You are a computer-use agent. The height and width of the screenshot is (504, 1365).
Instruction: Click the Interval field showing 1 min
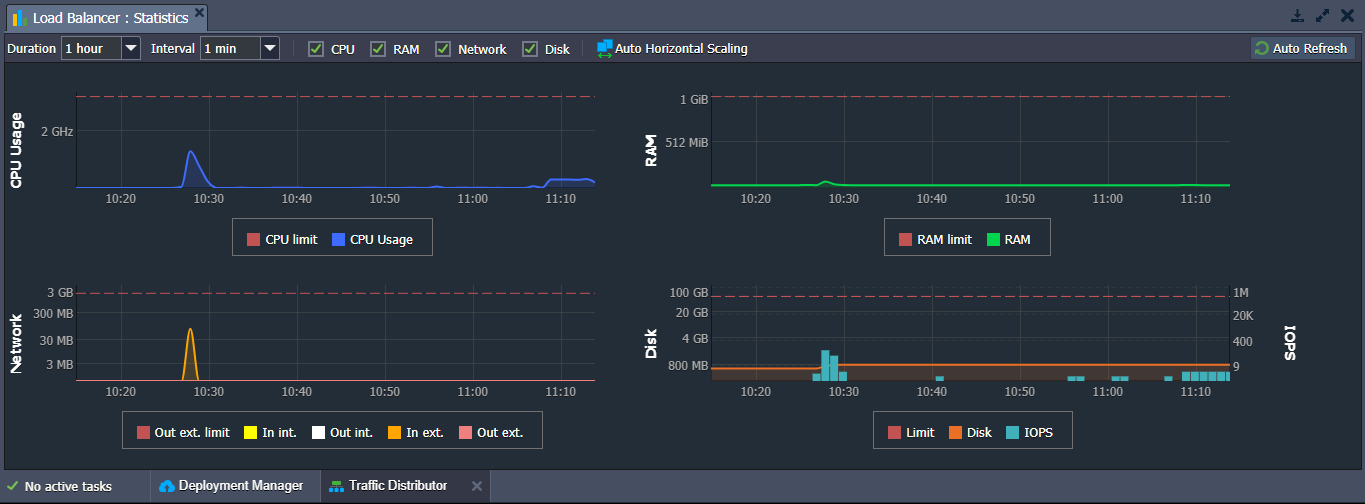click(230, 48)
